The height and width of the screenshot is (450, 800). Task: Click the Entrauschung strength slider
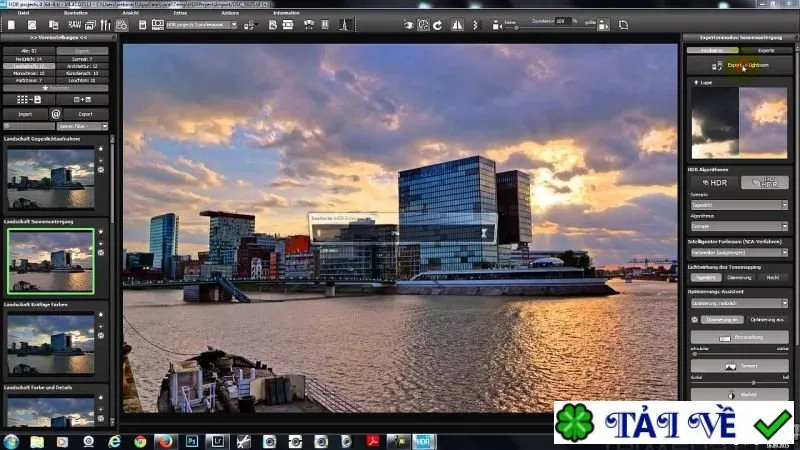739,353
